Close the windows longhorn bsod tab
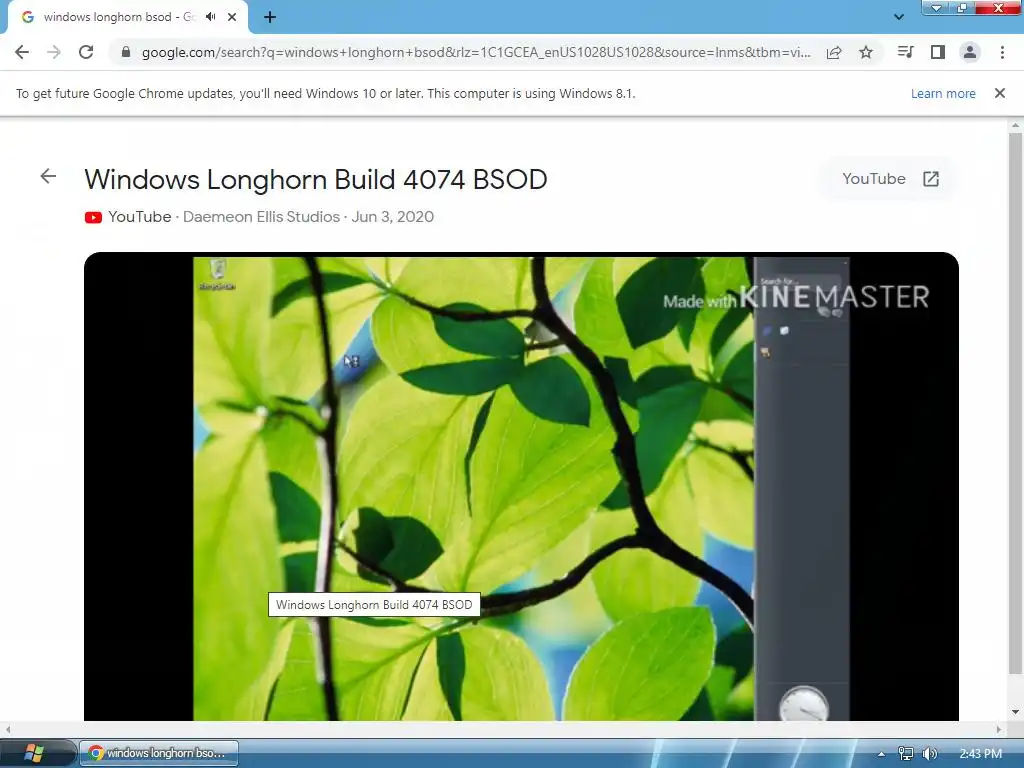Screen dimensions: 1024x768 pyautogui.click(x=232, y=17)
